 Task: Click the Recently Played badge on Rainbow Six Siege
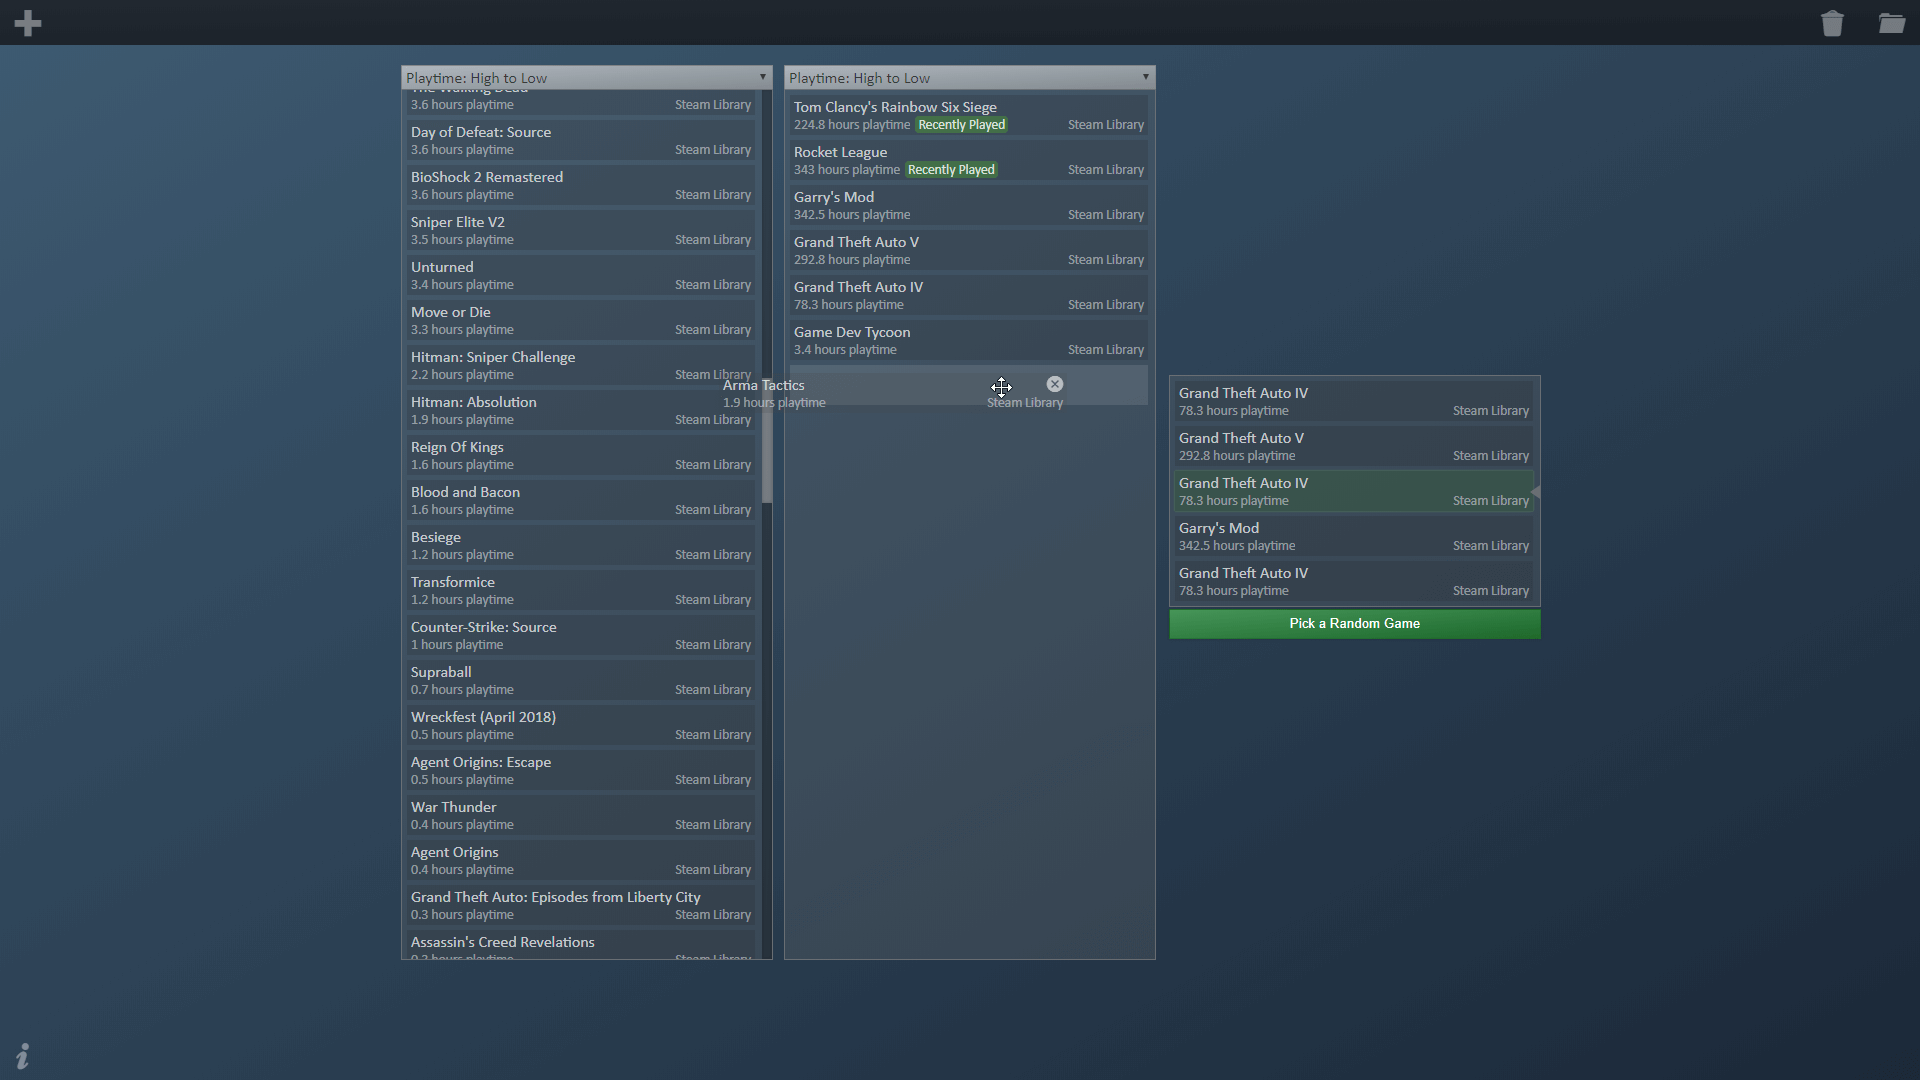click(961, 124)
